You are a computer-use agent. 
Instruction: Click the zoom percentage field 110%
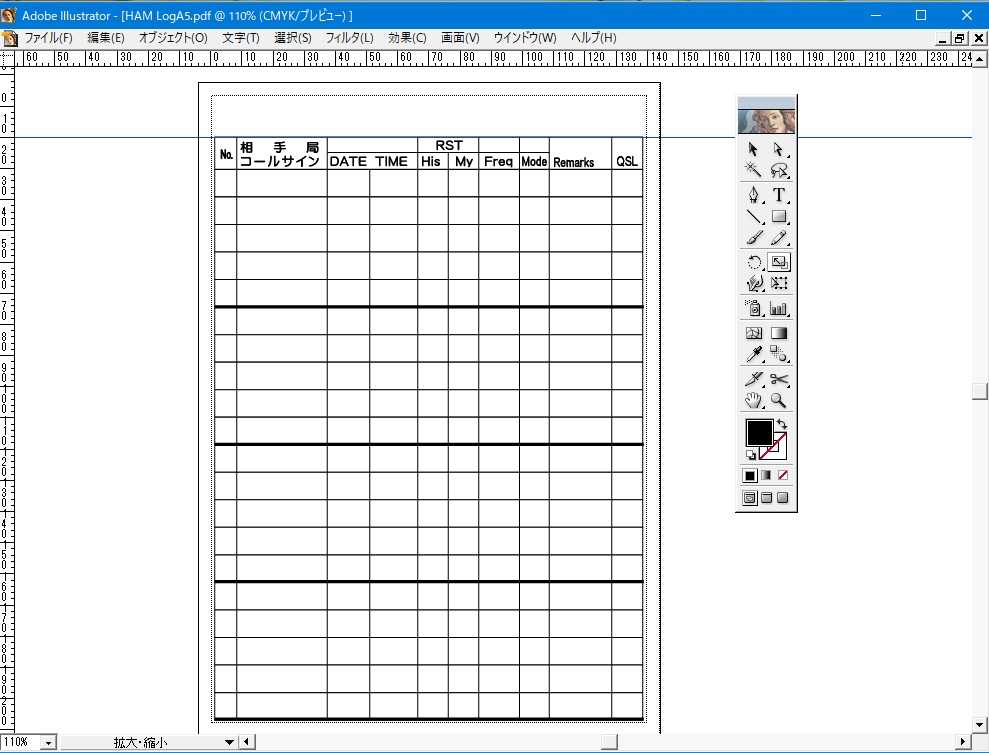coord(20,742)
